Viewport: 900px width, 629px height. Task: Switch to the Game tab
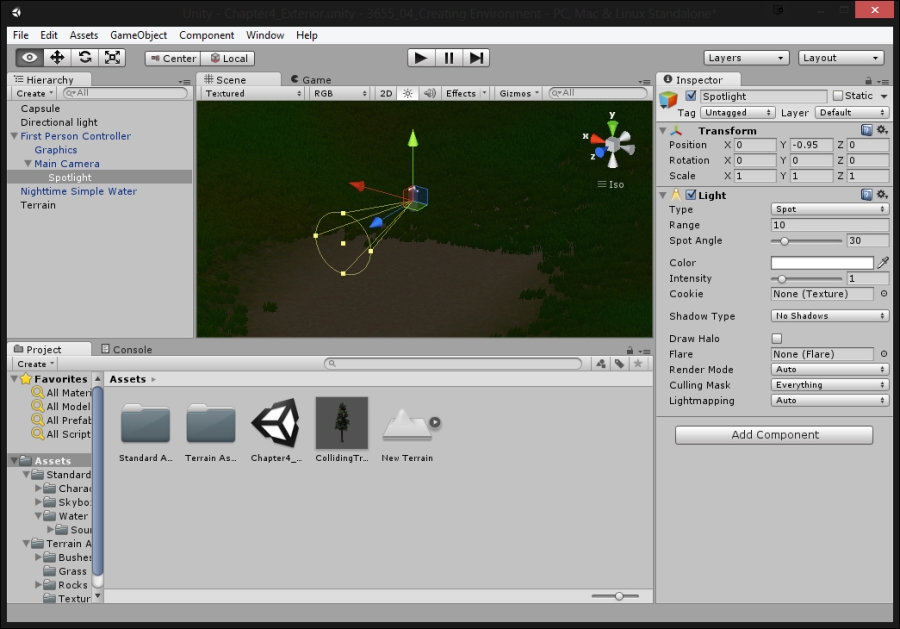[311, 80]
